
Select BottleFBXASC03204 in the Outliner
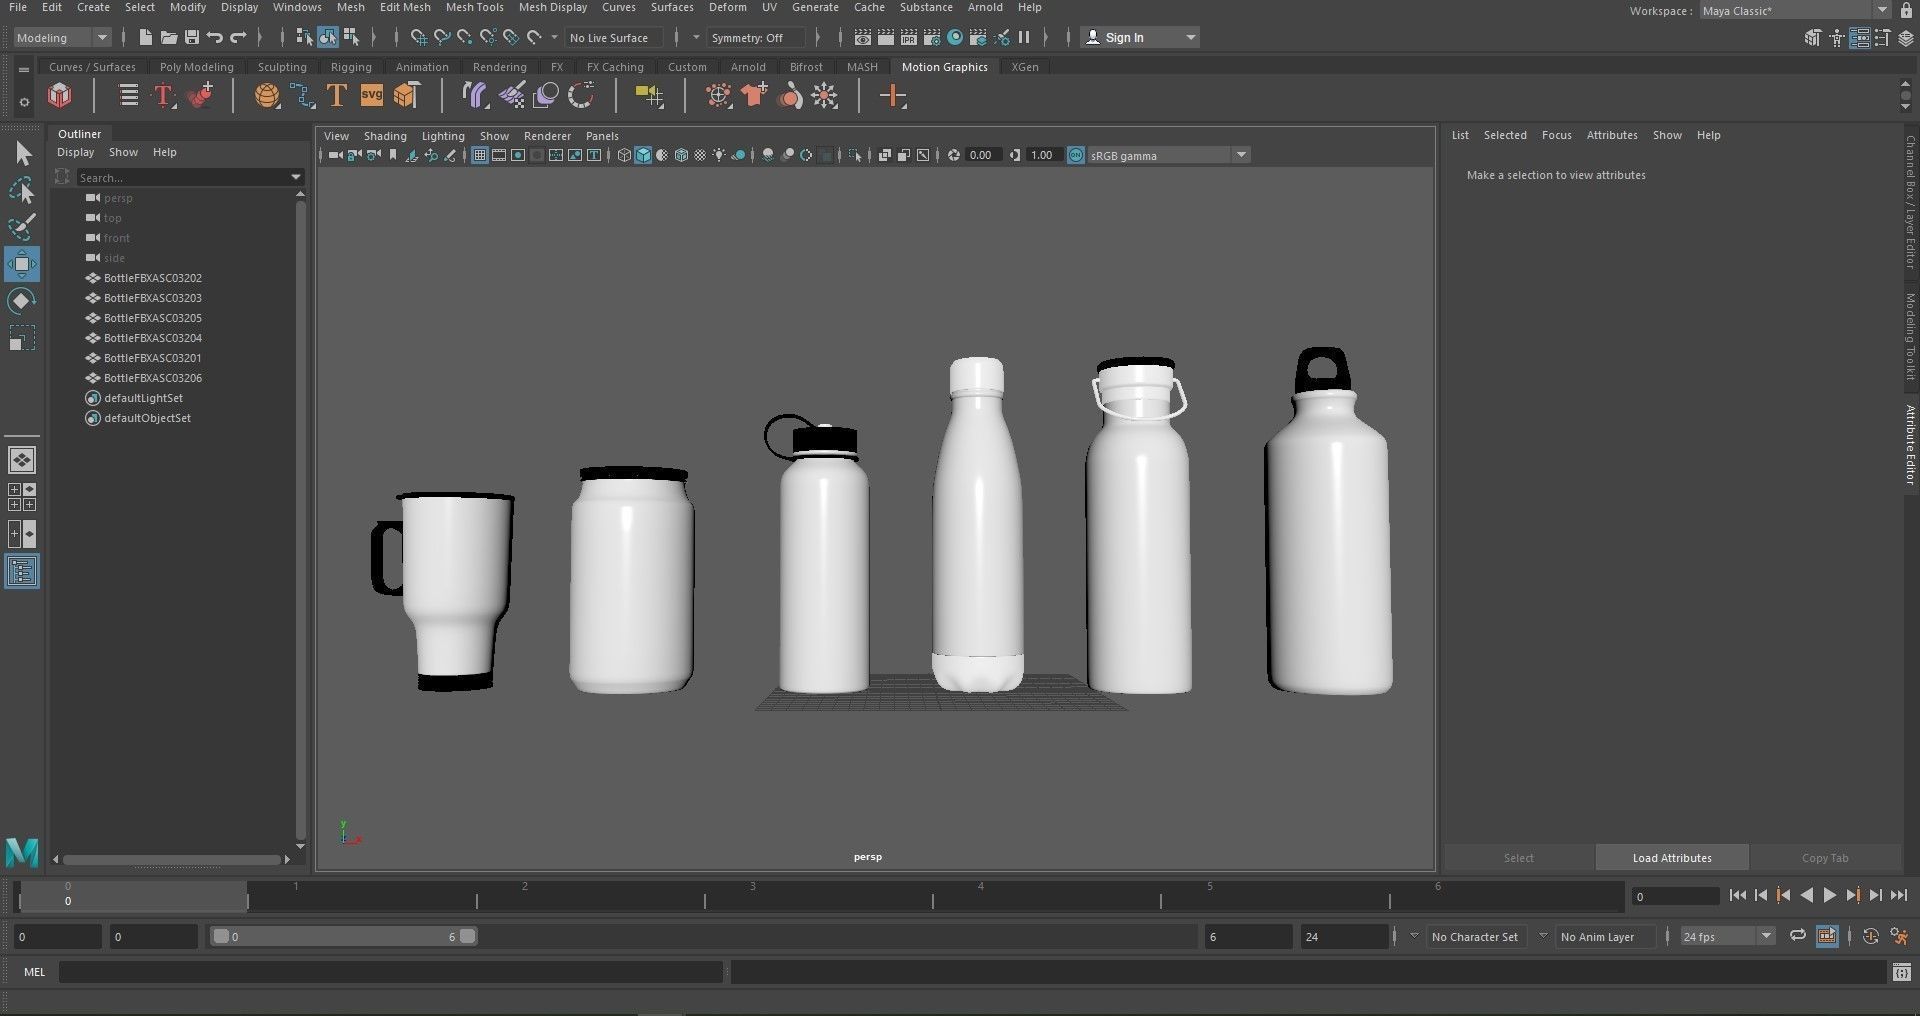[153, 338]
